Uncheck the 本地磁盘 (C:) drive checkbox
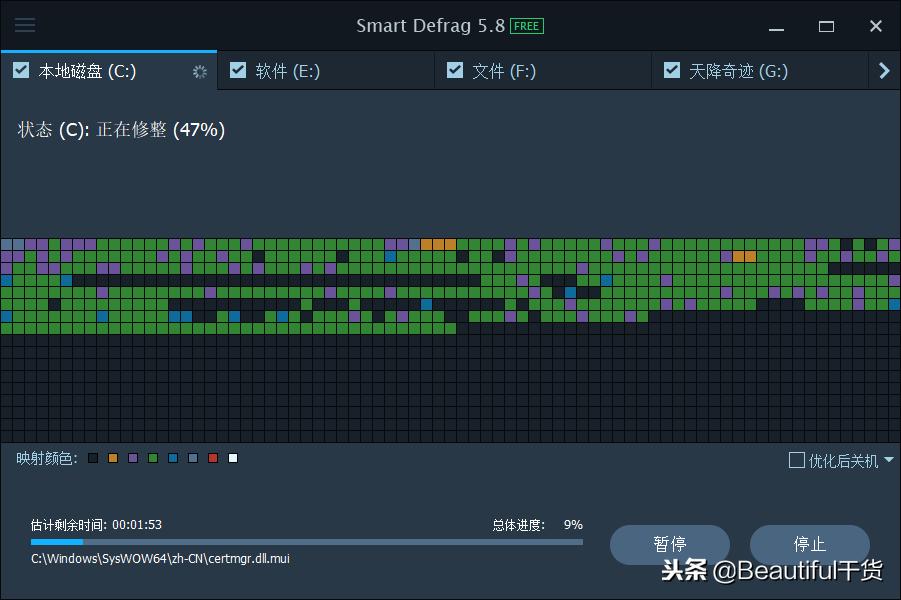This screenshot has height=600, width=901. pos(22,70)
